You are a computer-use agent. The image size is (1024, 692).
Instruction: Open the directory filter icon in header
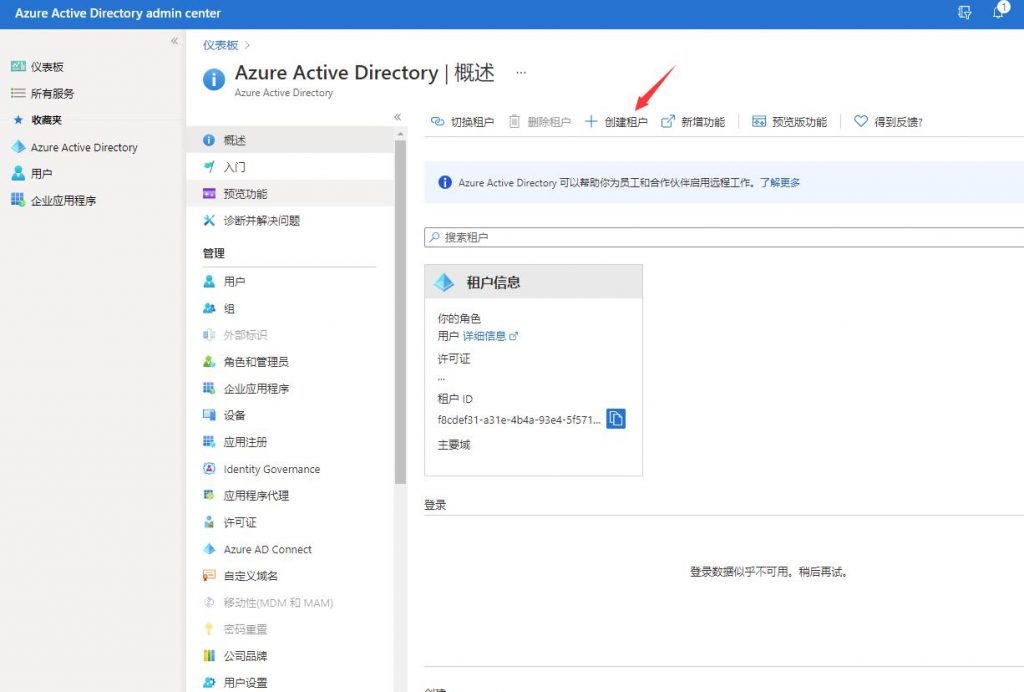tap(965, 12)
